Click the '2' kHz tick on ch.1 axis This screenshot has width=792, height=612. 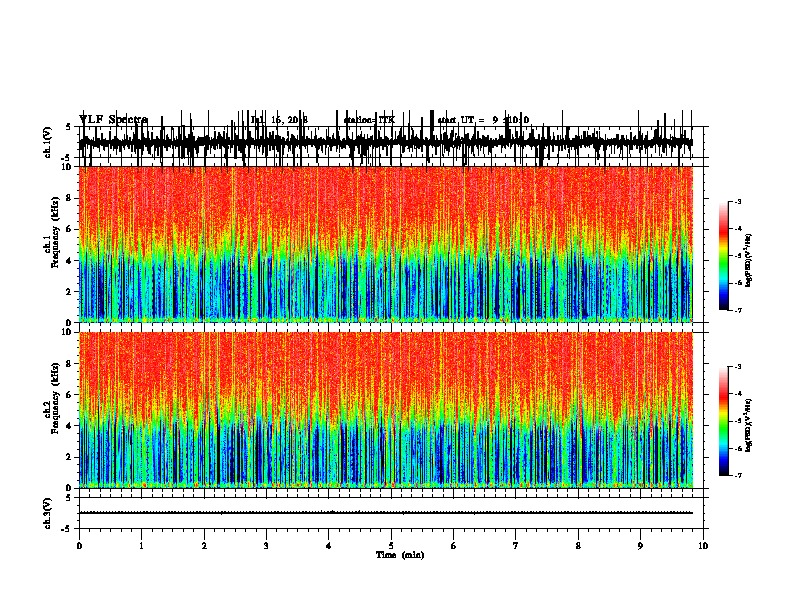tap(69, 291)
